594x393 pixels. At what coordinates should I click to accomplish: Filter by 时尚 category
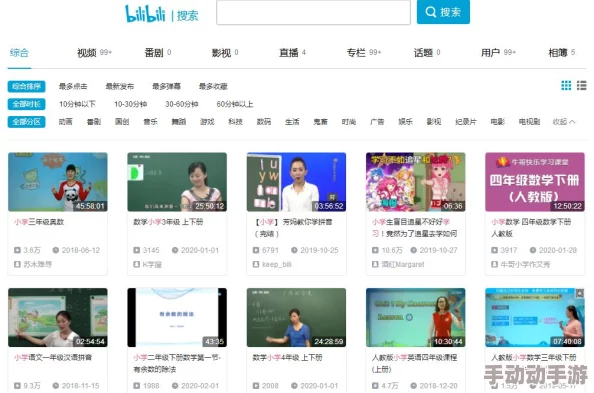tap(349, 122)
